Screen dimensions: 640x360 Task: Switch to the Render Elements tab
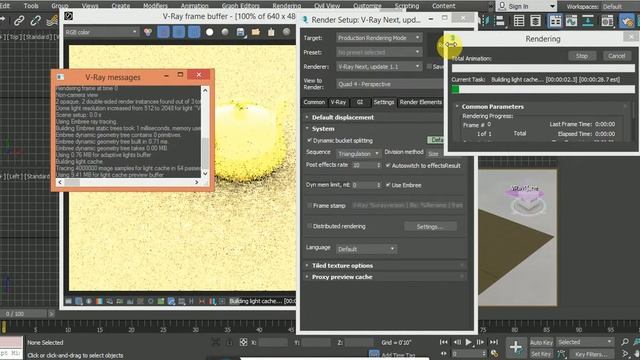[420, 102]
